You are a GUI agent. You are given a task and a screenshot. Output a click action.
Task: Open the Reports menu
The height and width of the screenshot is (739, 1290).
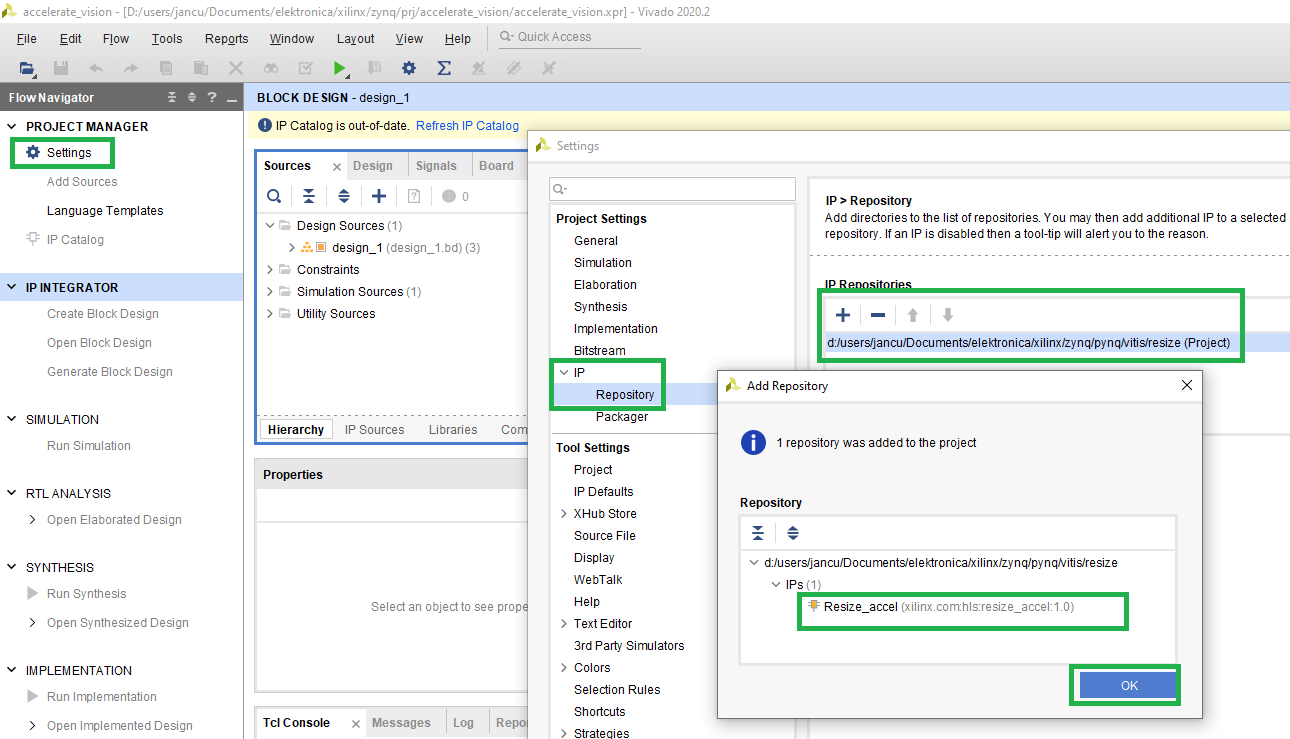pos(226,39)
